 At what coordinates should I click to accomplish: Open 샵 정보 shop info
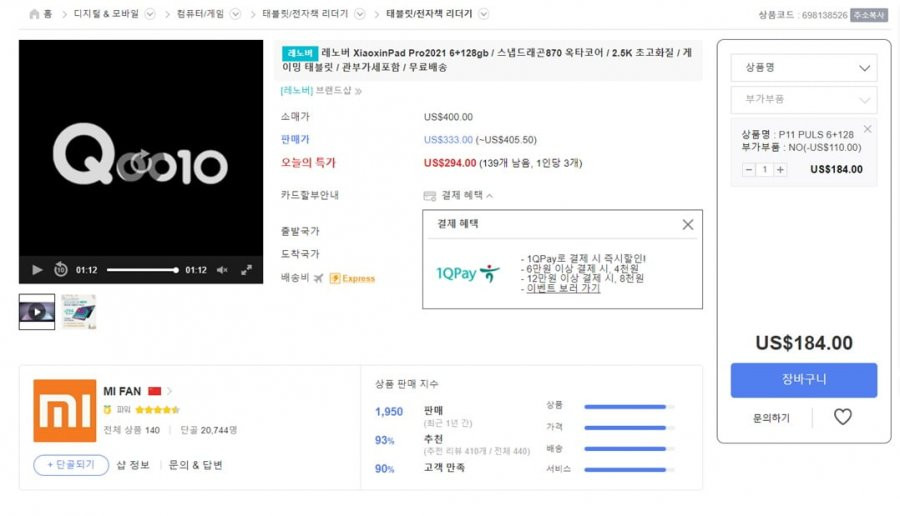133,465
